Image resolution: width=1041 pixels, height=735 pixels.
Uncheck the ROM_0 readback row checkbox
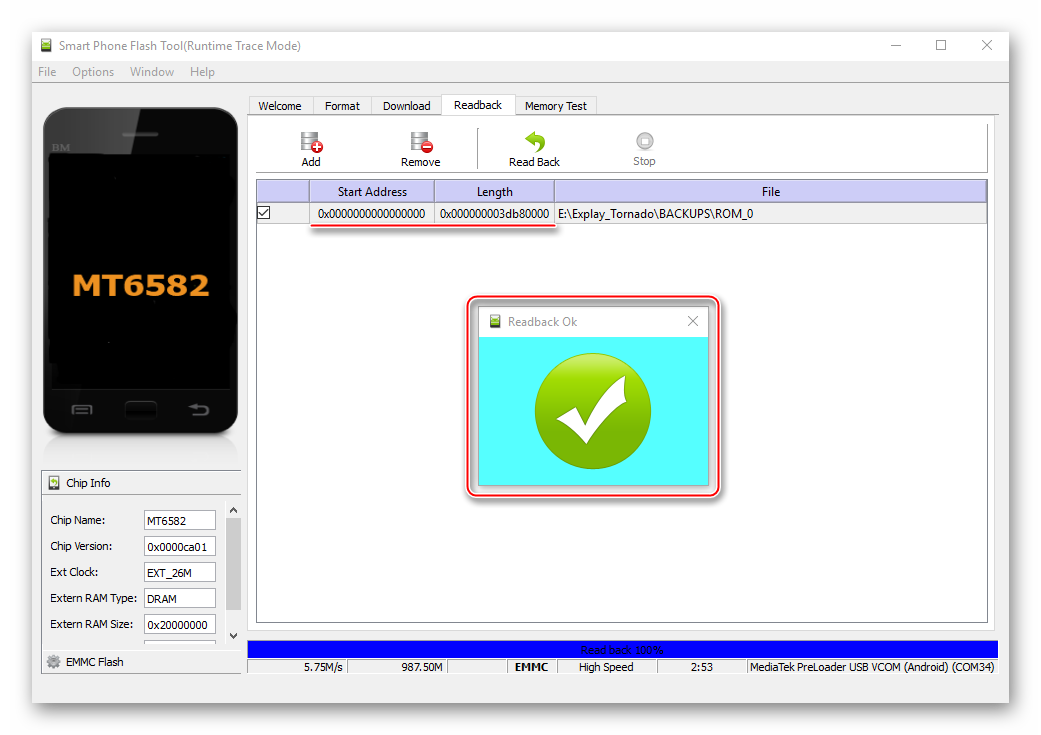click(264, 212)
